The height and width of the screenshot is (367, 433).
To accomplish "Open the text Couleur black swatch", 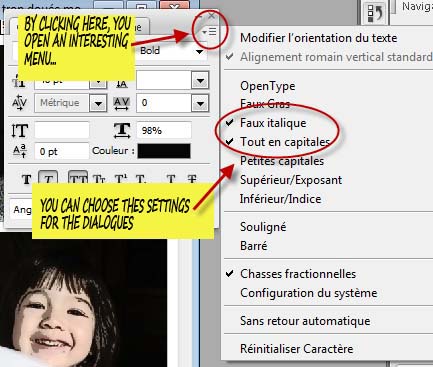I will pos(164,151).
